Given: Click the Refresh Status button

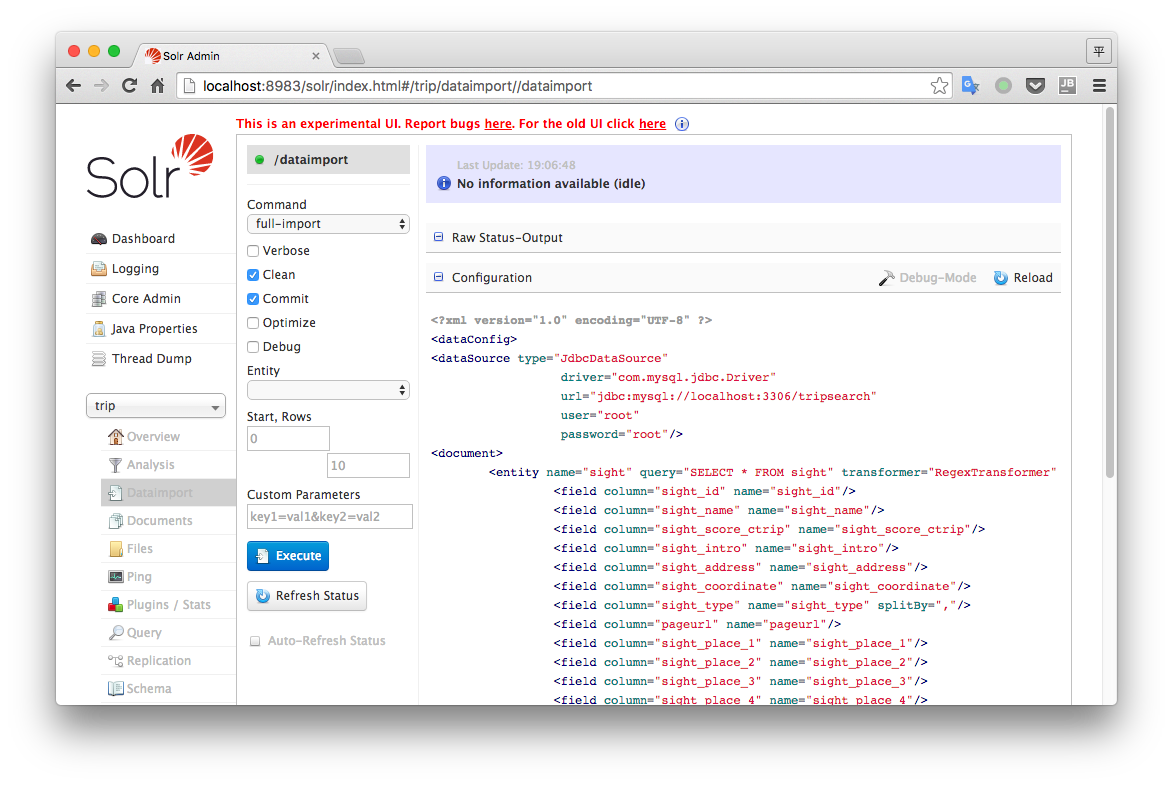Looking at the screenshot, I should tap(307, 596).
